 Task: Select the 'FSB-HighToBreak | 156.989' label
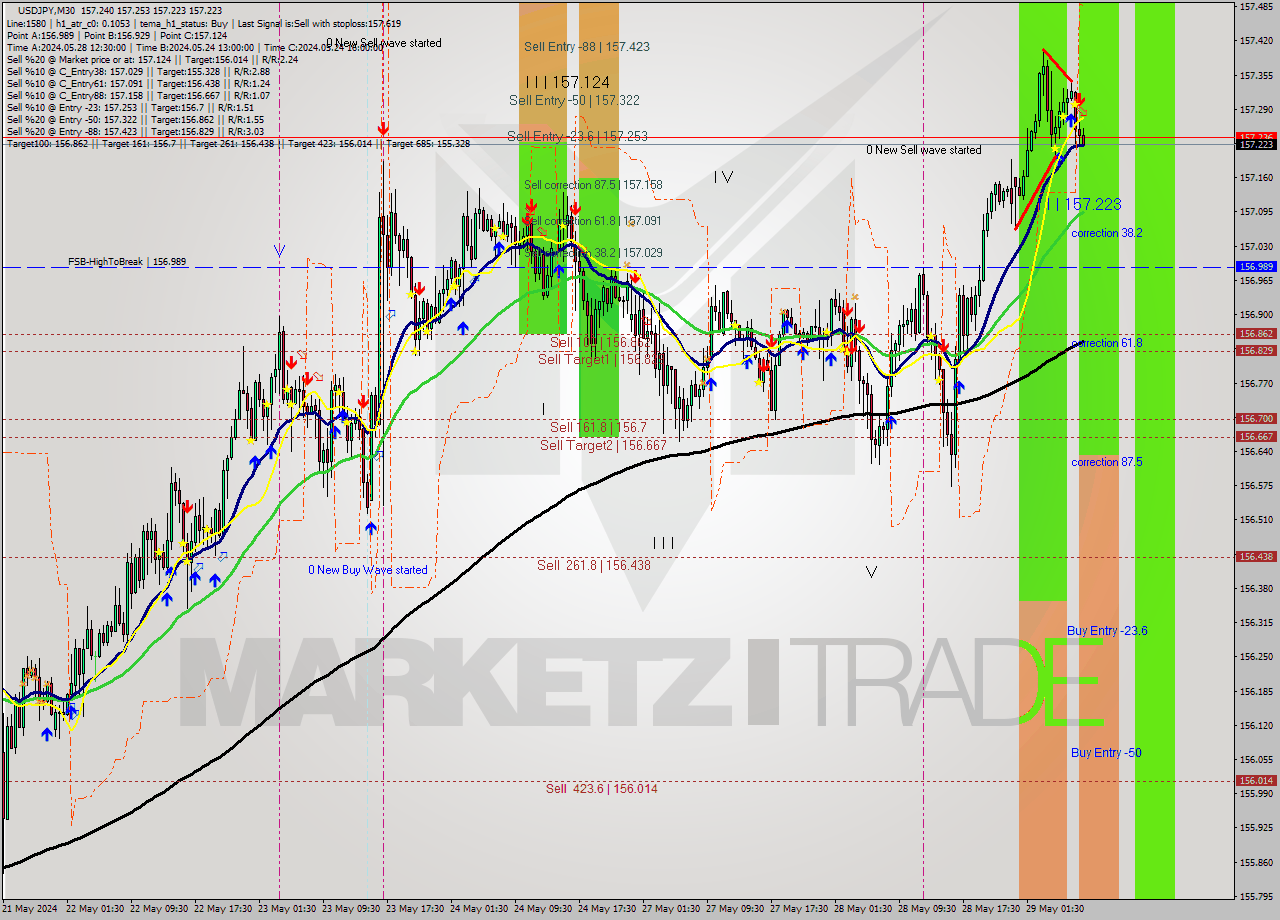[x=127, y=262]
